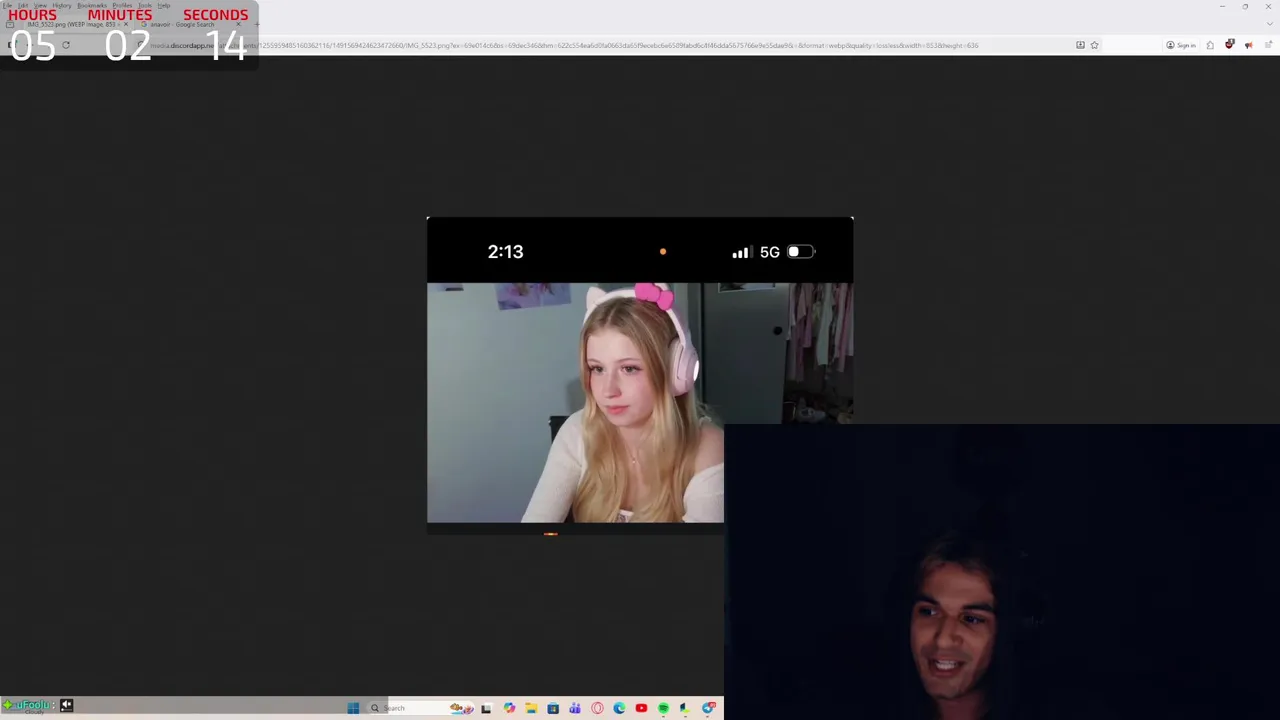Viewport: 1280px width, 720px height.
Task: Launch Copilot from the taskbar
Action: click(509, 708)
